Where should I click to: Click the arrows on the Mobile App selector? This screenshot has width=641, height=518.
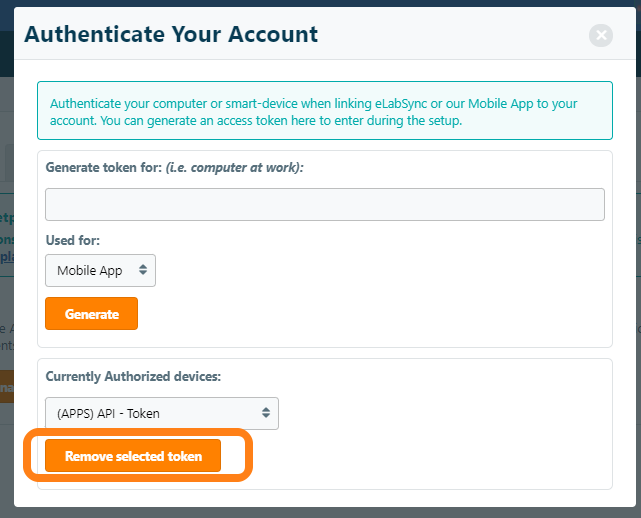143,270
